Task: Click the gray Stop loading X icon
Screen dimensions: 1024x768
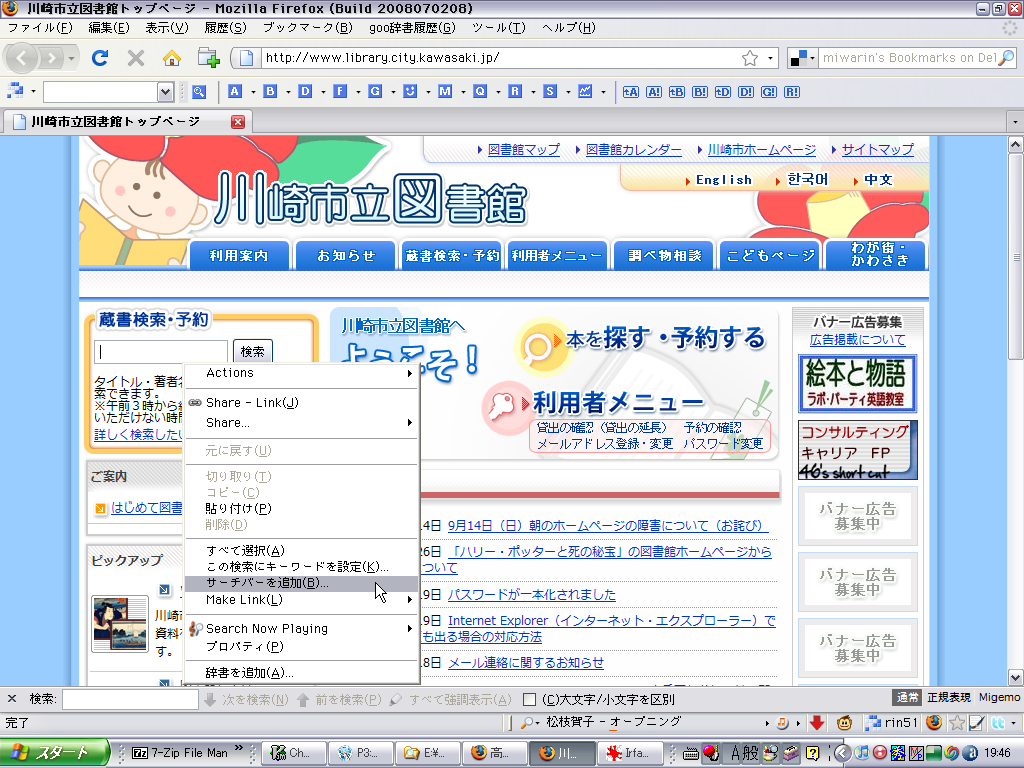Action: [136, 58]
